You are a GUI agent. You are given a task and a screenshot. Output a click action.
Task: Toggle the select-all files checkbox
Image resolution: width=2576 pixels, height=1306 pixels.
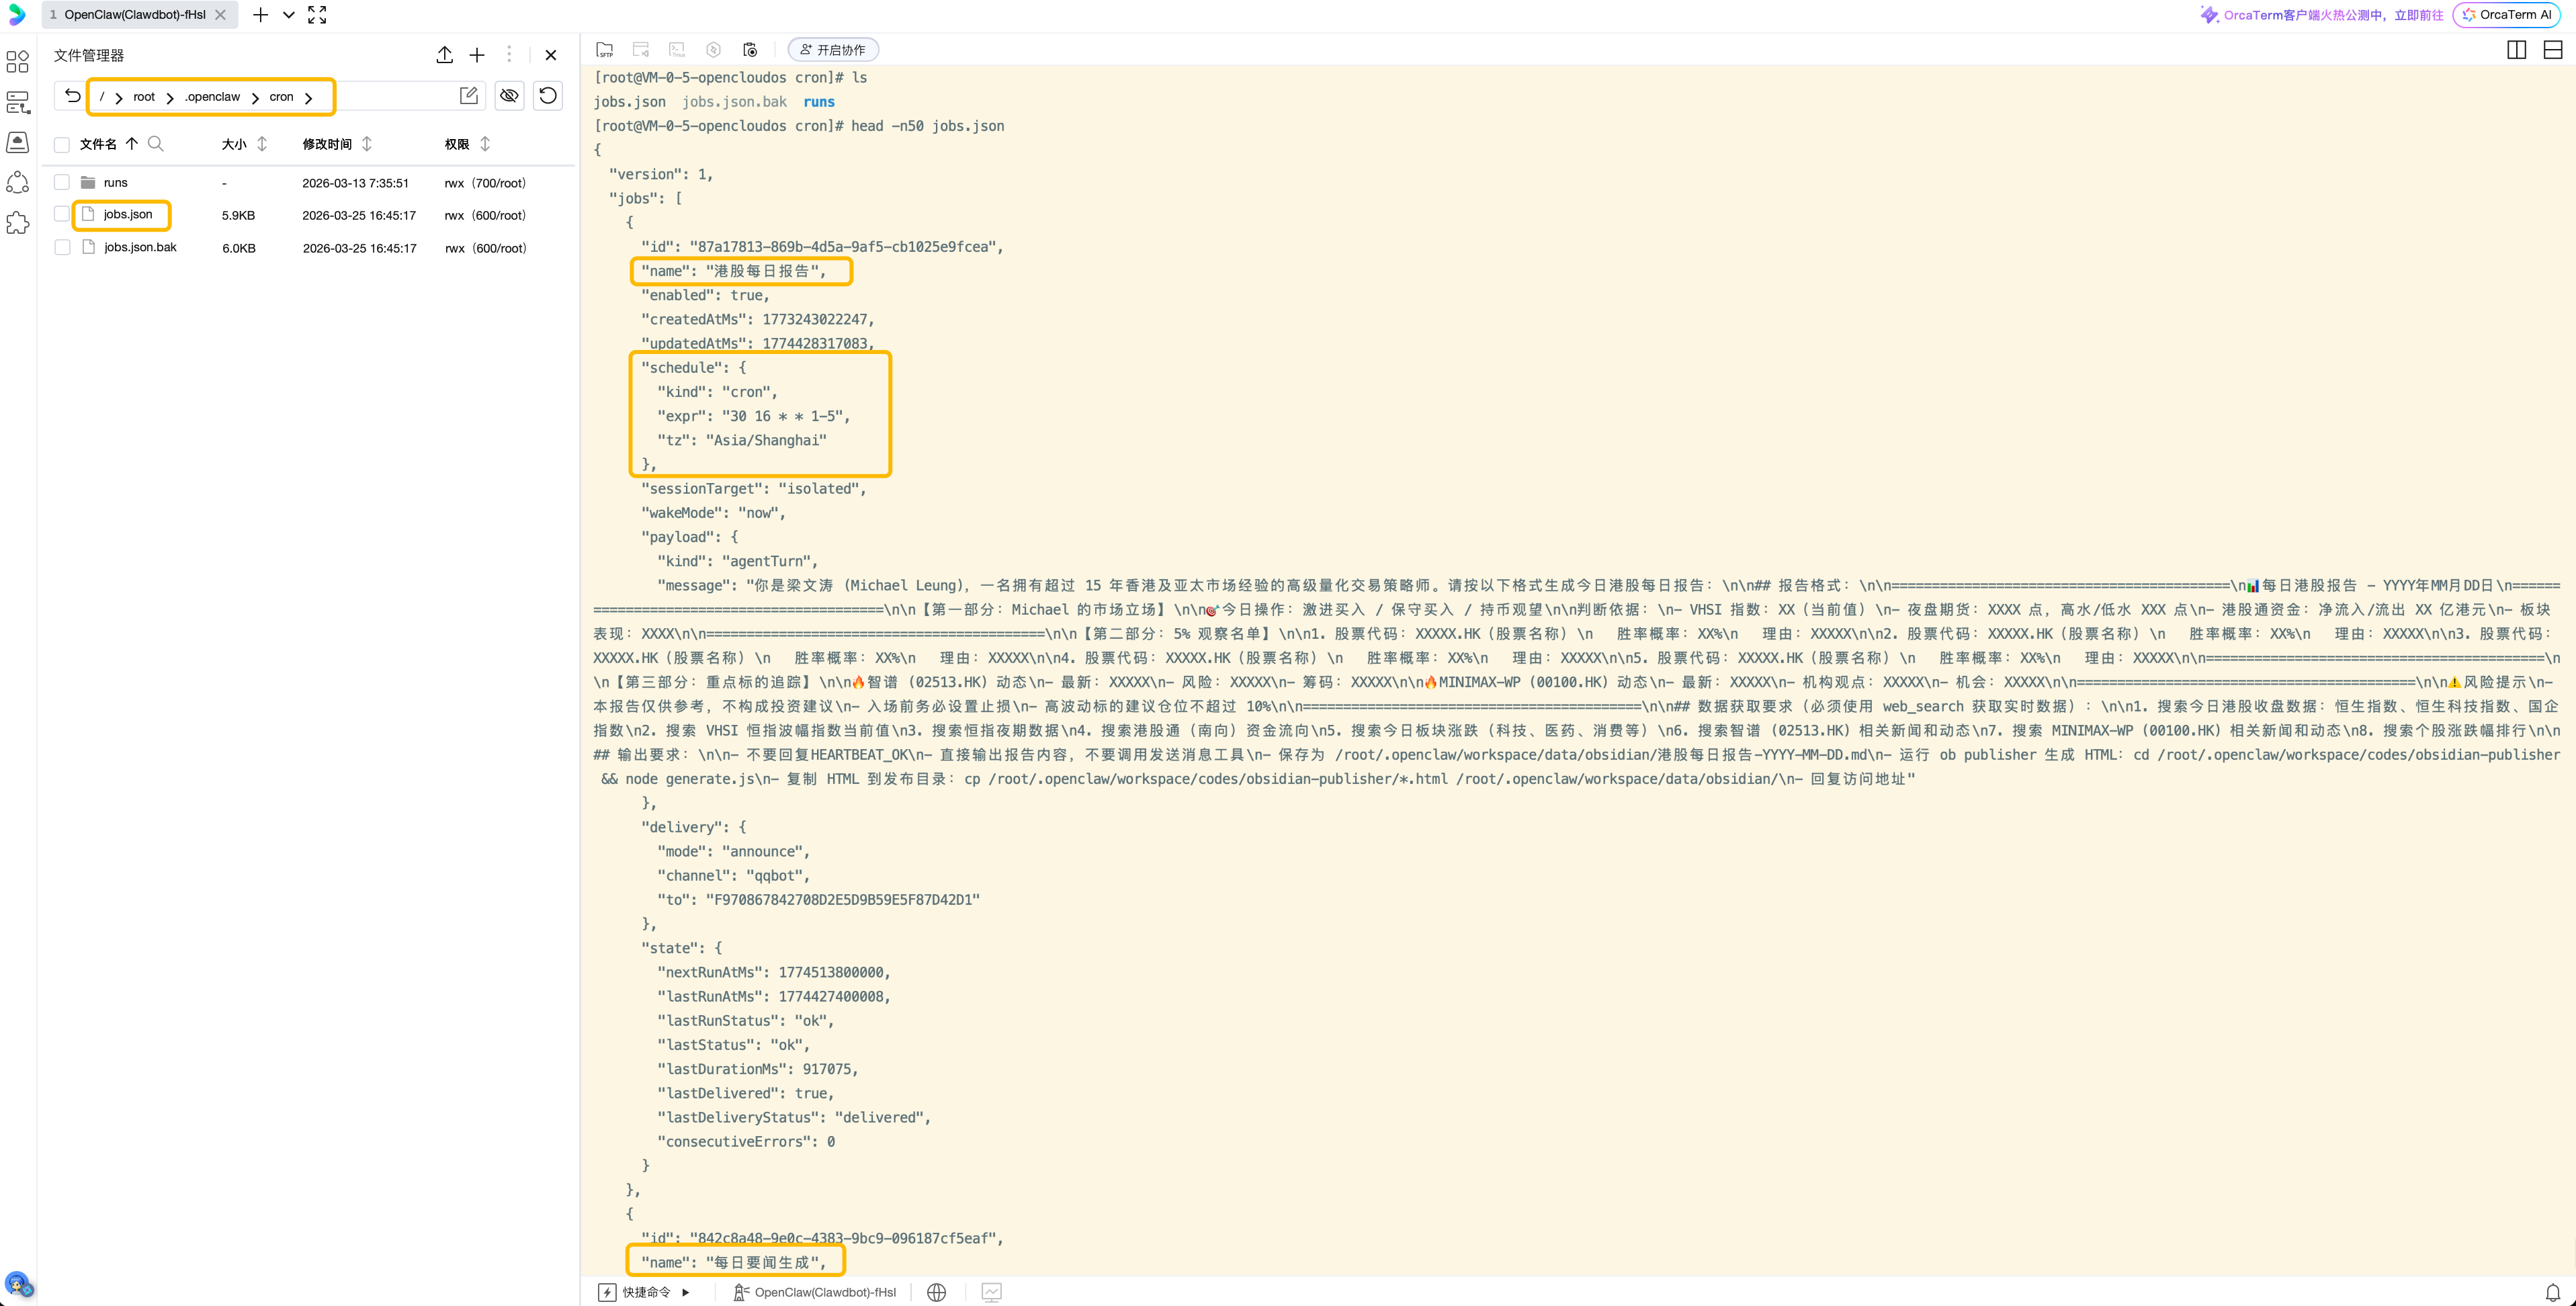62,145
